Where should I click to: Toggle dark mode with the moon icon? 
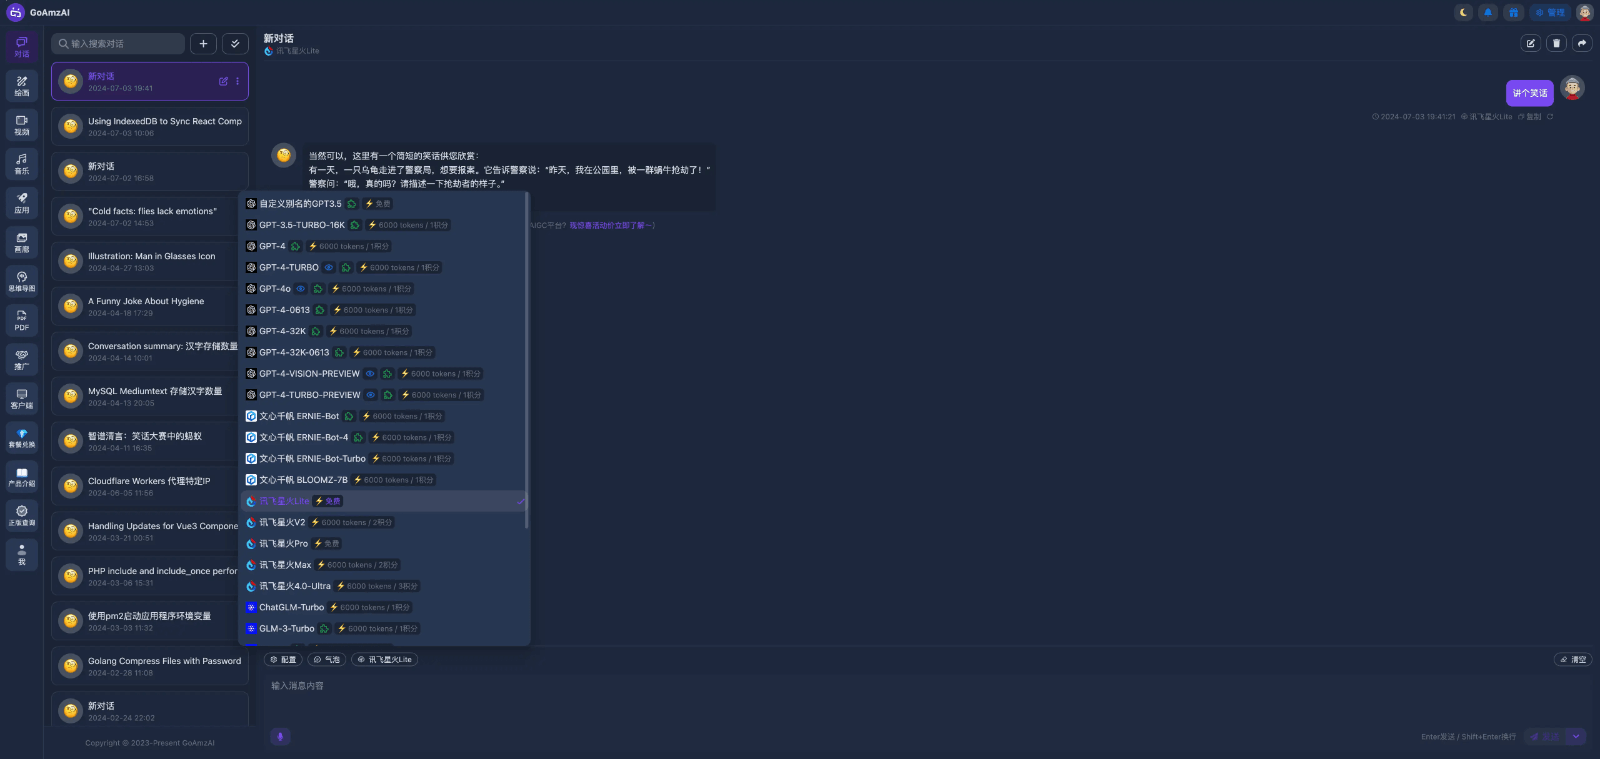coord(1463,13)
